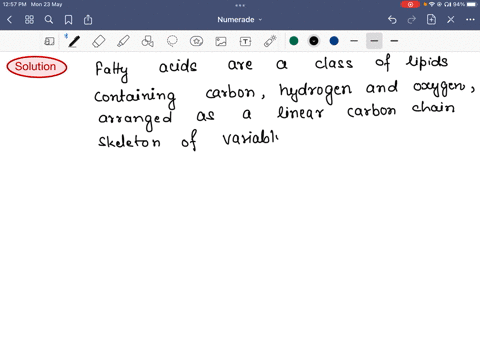480x360 pixels.
Task: Select the thinnest stroke width
Action: (x=354, y=41)
